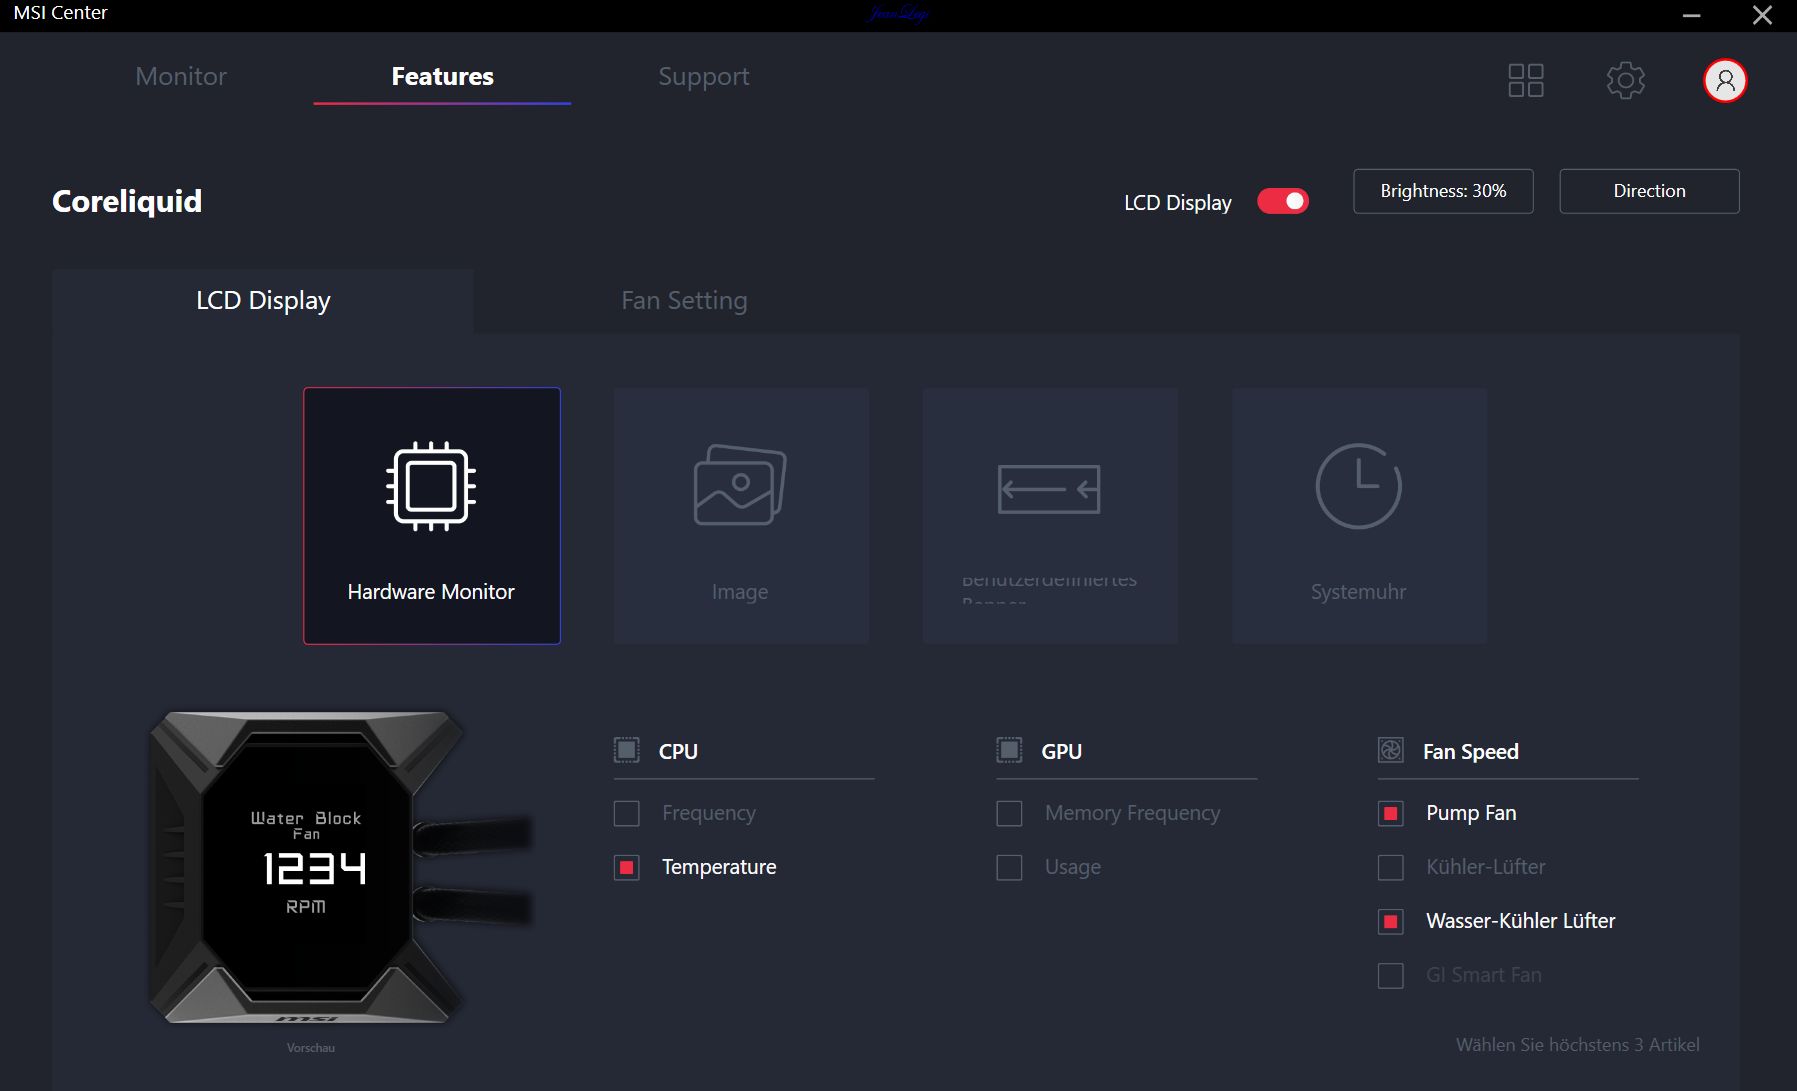Image resolution: width=1797 pixels, height=1091 pixels.
Task: Toggle the LCD Display switch off
Action: 1283,201
